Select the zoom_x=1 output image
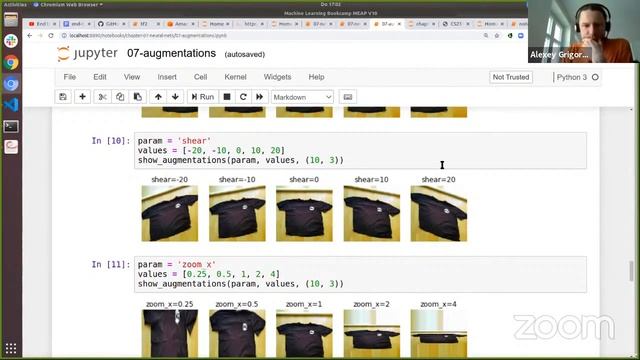 (x=304, y=334)
